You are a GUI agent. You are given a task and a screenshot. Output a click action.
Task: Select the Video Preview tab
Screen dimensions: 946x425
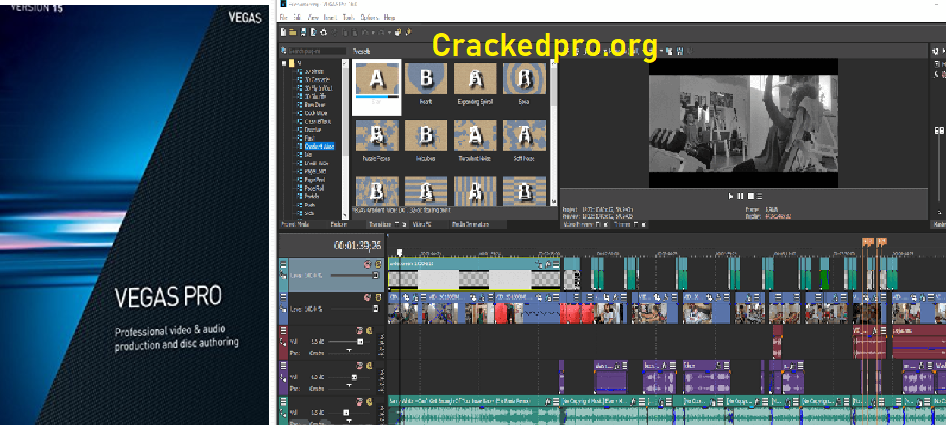click(577, 225)
